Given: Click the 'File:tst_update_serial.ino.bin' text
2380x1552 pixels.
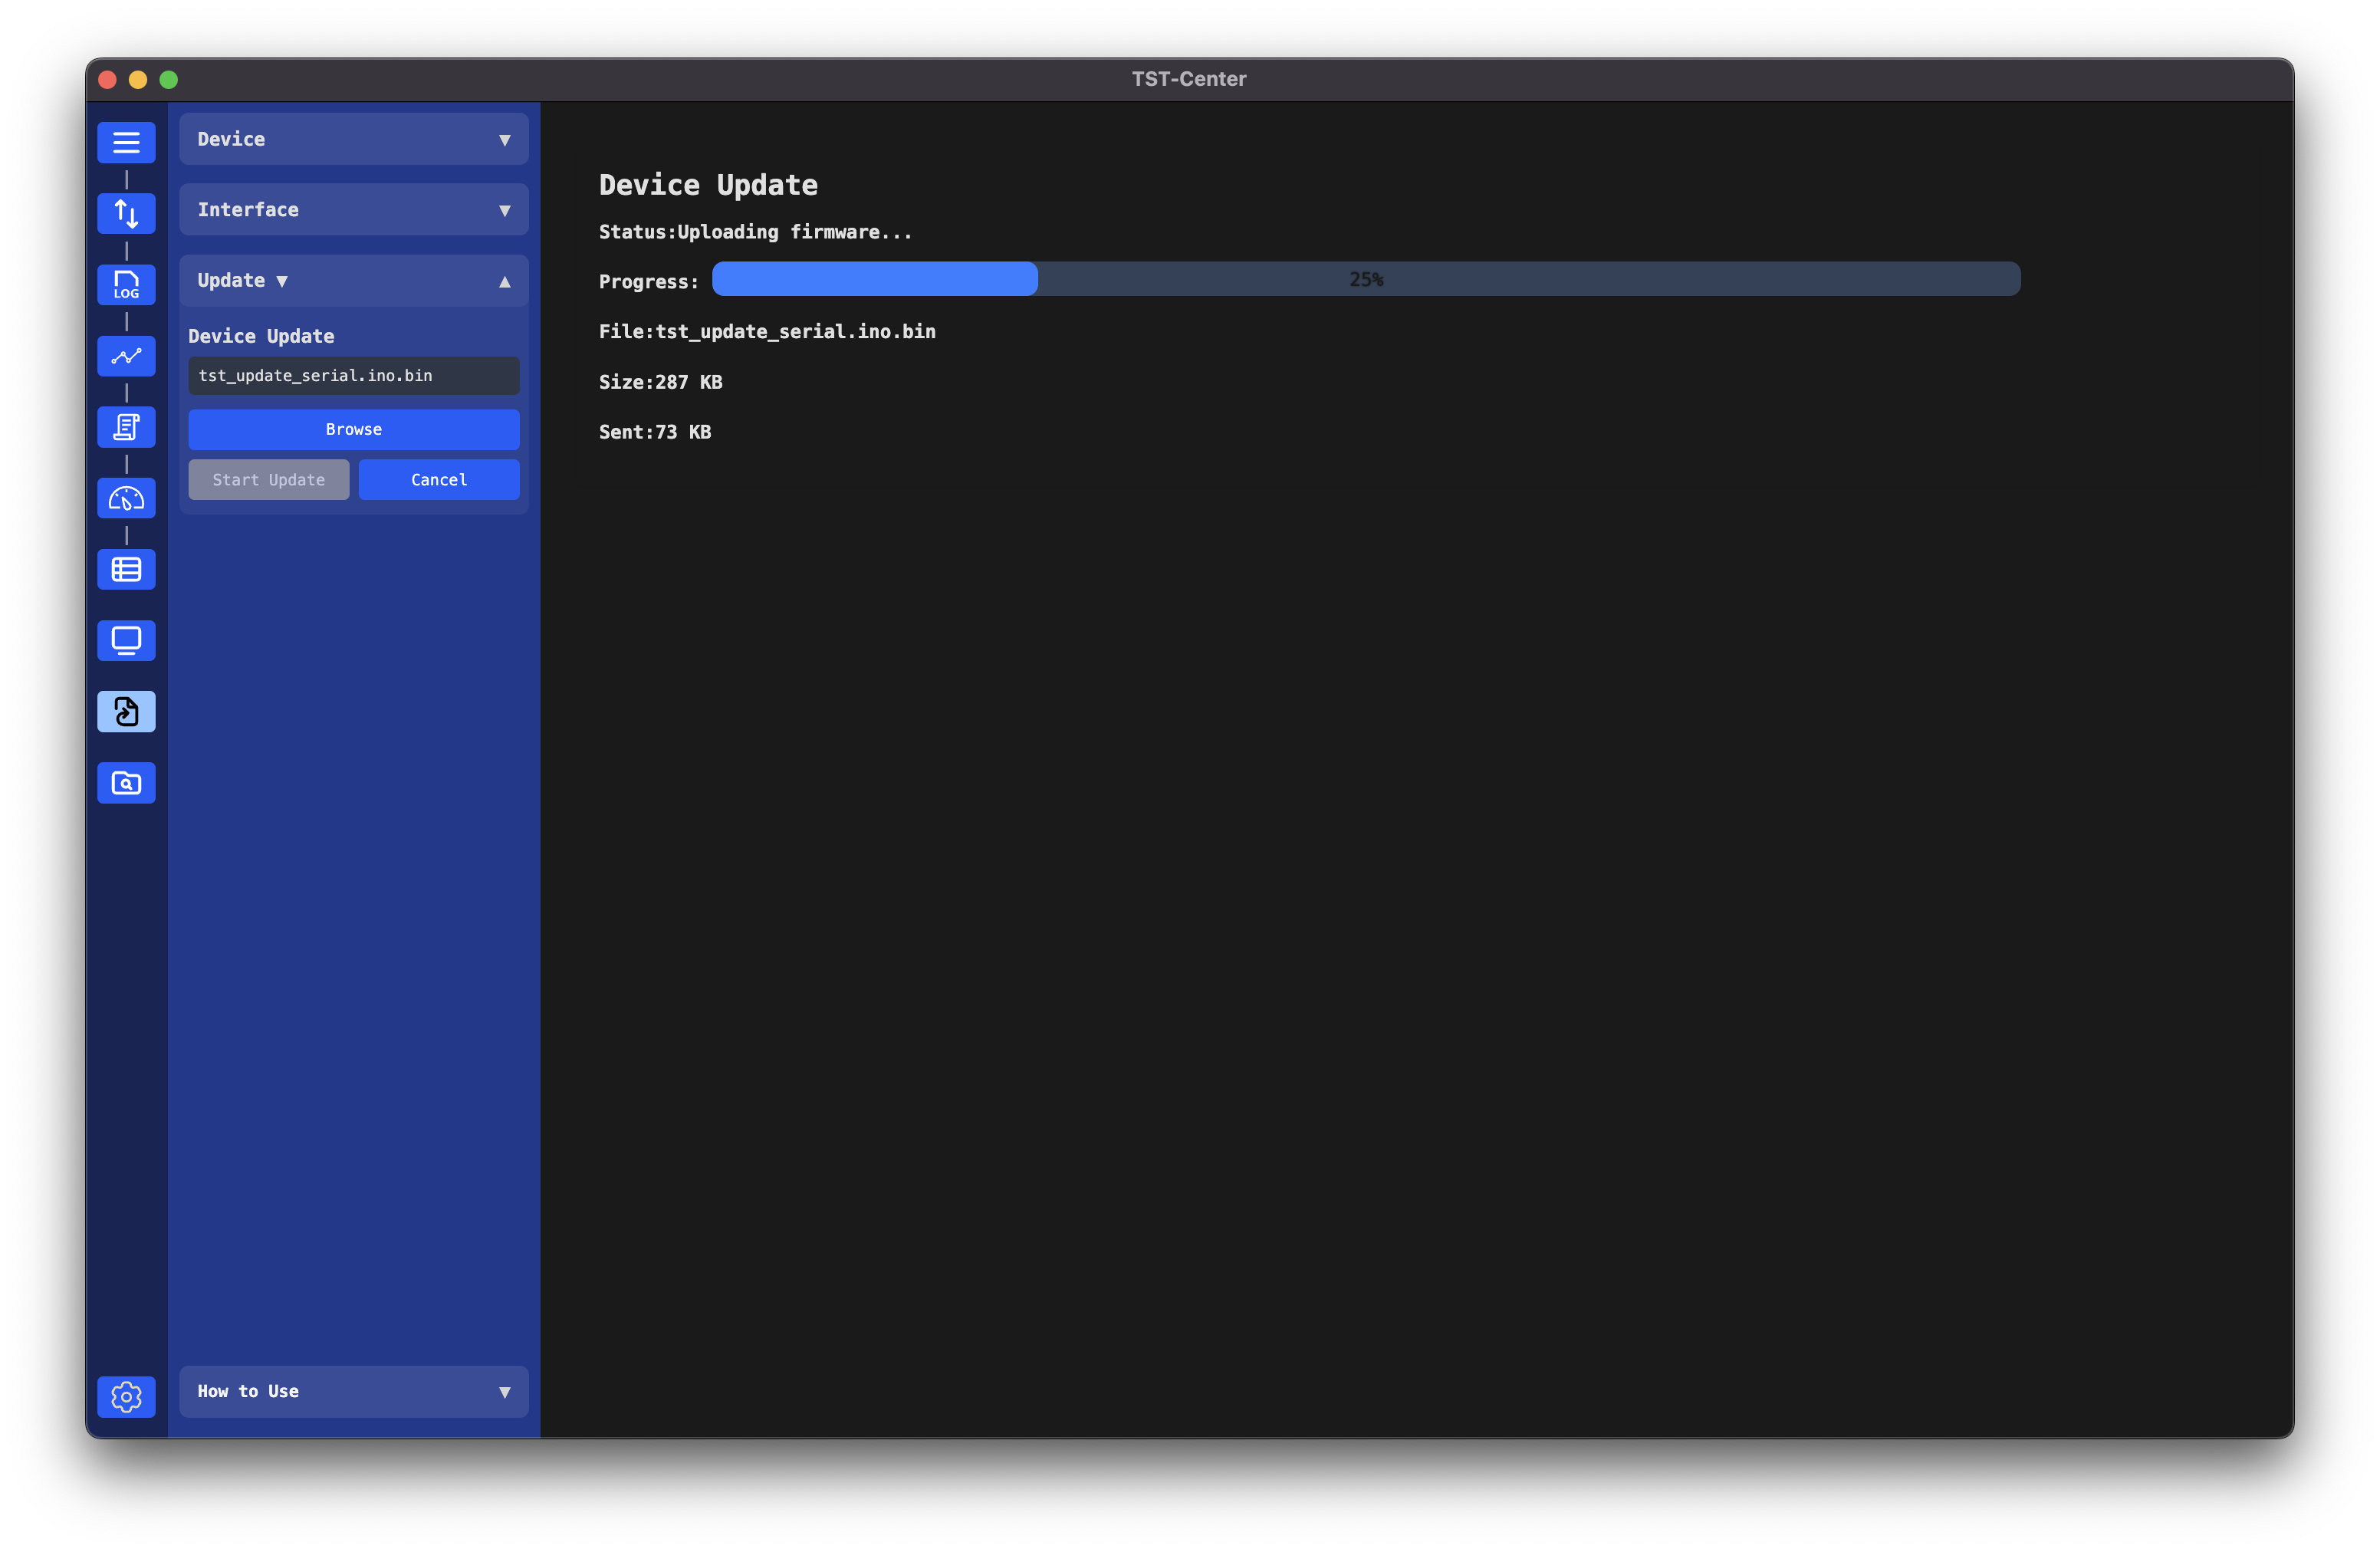Looking at the screenshot, I should [x=767, y=332].
